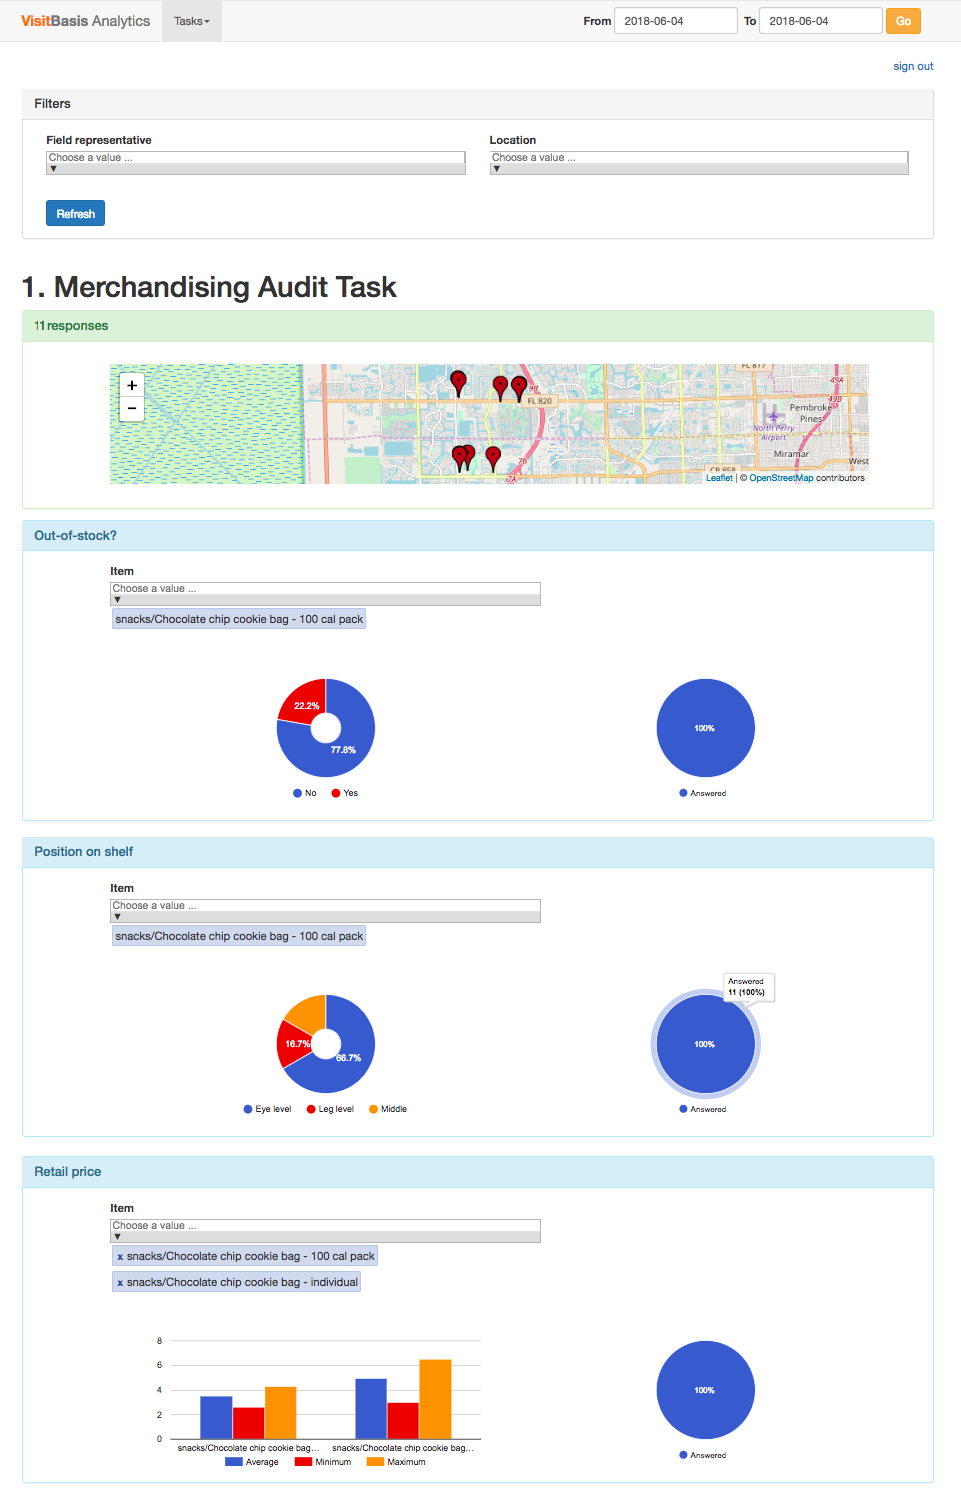The image size is (961, 1501).
Task: Remove the '100 cal pack' item via its x icon
Action: 120,1255
